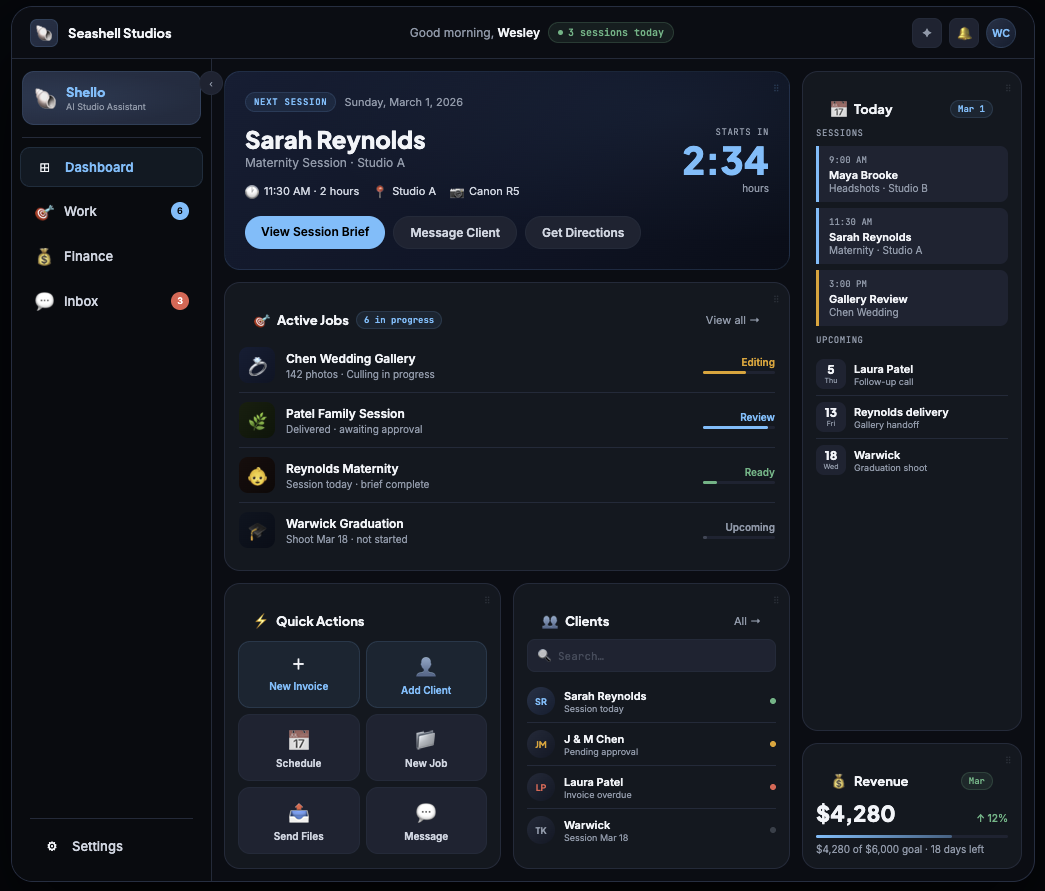
Task: Launch the Send Files quick action
Action: coord(299,821)
